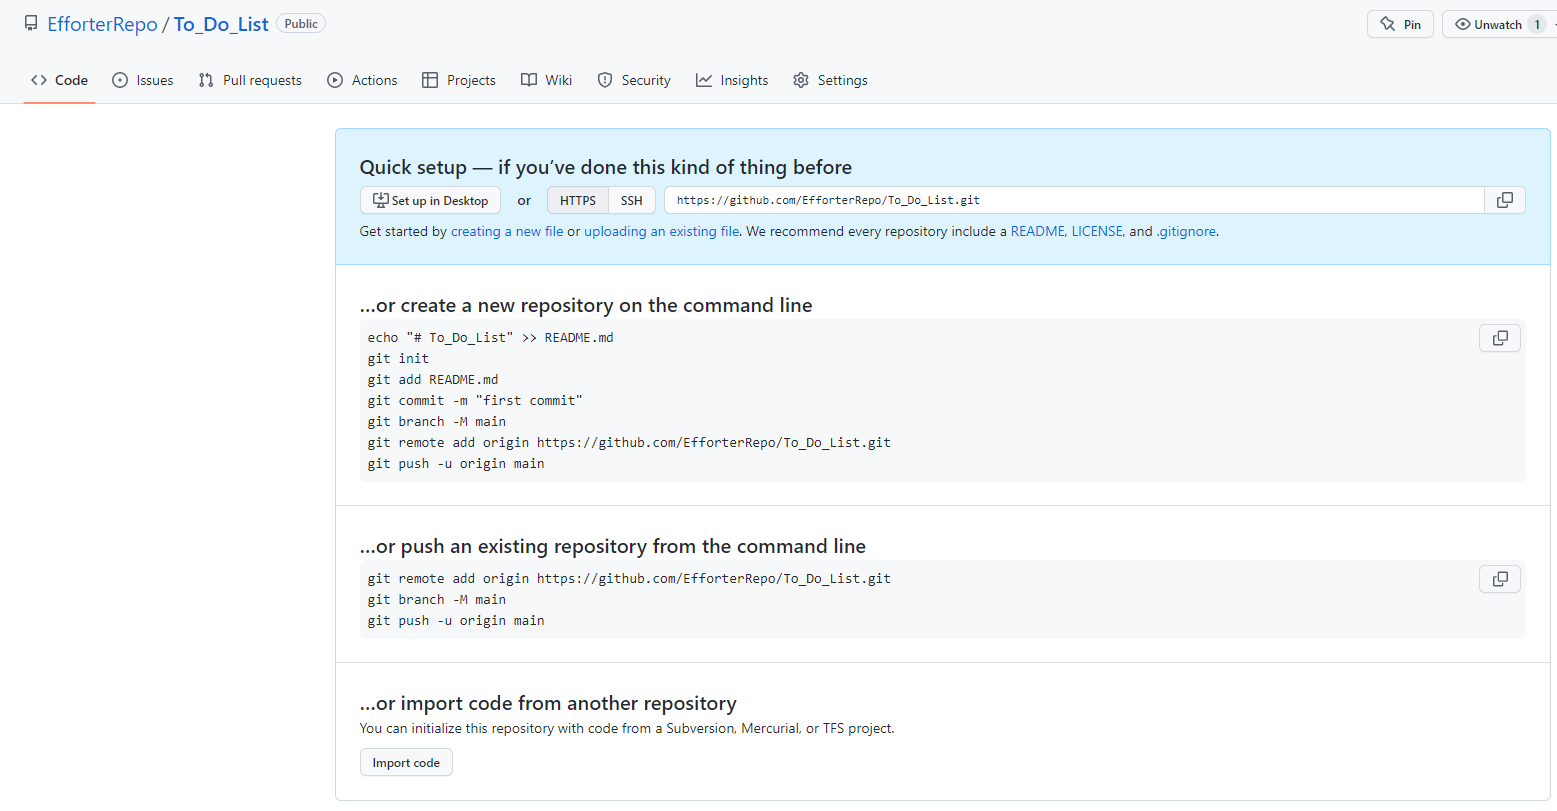
Task: Click the "...or create a new repository" heading
Action: tap(586, 305)
